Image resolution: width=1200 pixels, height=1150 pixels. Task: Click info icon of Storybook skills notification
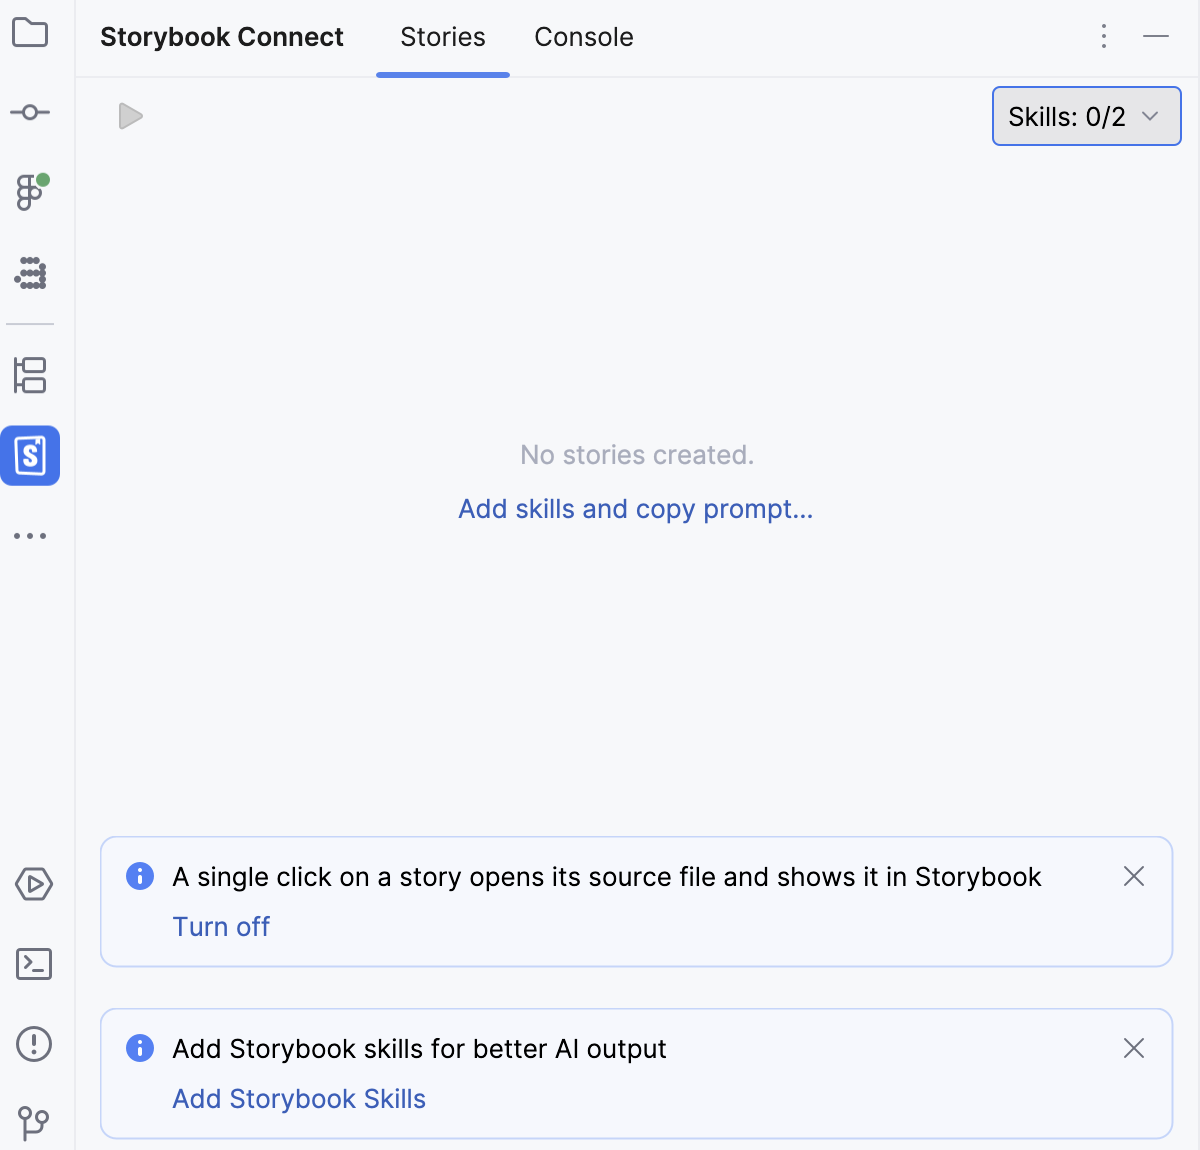140,1048
